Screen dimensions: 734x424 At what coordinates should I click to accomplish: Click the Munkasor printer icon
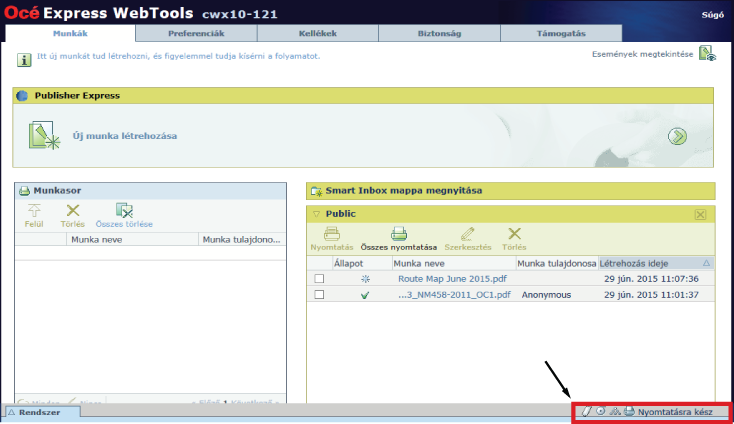click(24, 191)
